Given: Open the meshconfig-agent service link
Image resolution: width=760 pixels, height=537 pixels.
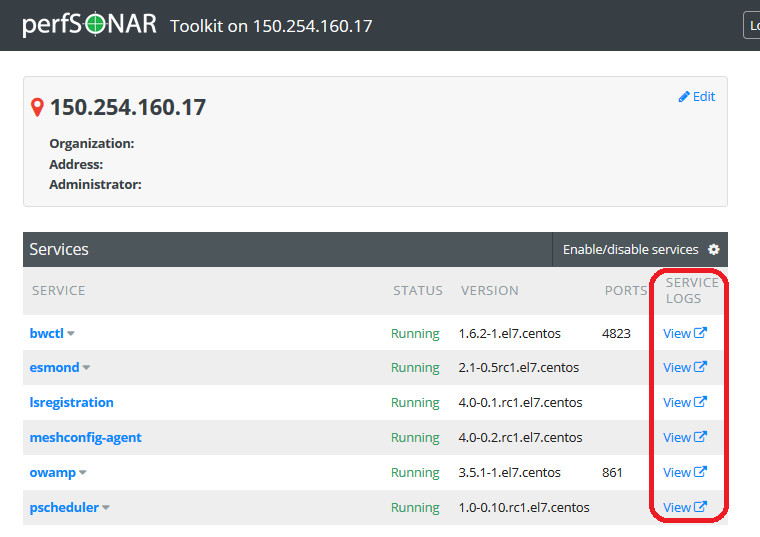Looking at the screenshot, I should click(x=85, y=437).
